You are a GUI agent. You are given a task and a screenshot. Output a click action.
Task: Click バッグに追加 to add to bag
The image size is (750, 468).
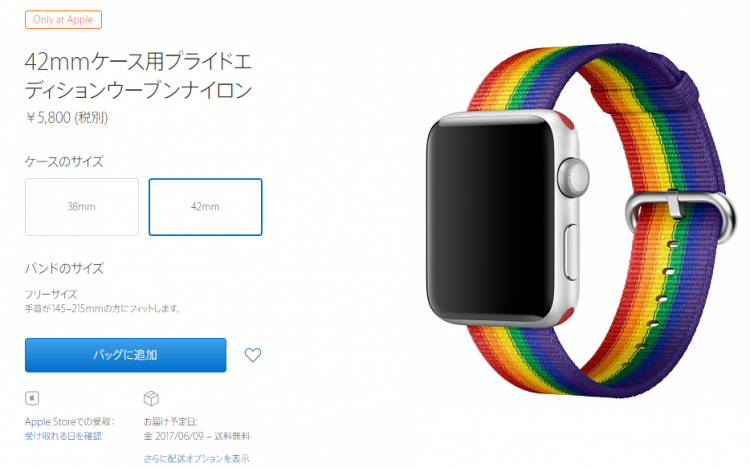(125, 355)
